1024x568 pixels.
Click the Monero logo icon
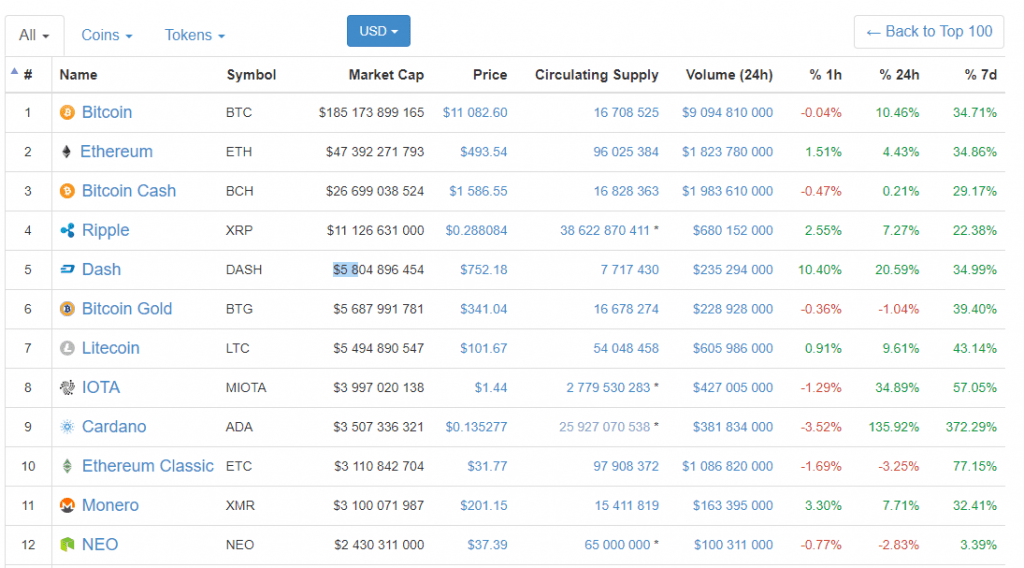point(68,506)
